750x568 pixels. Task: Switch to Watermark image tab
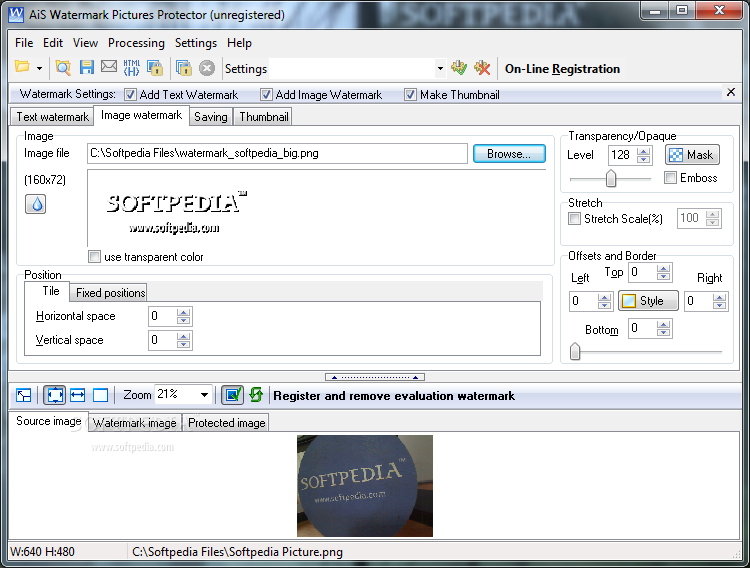(134, 423)
